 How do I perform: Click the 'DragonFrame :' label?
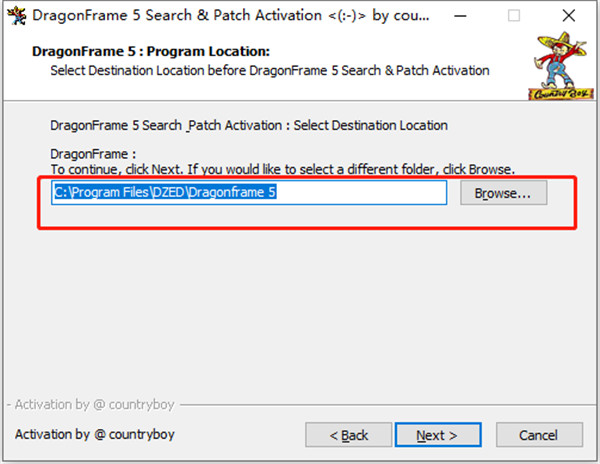(93, 154)
